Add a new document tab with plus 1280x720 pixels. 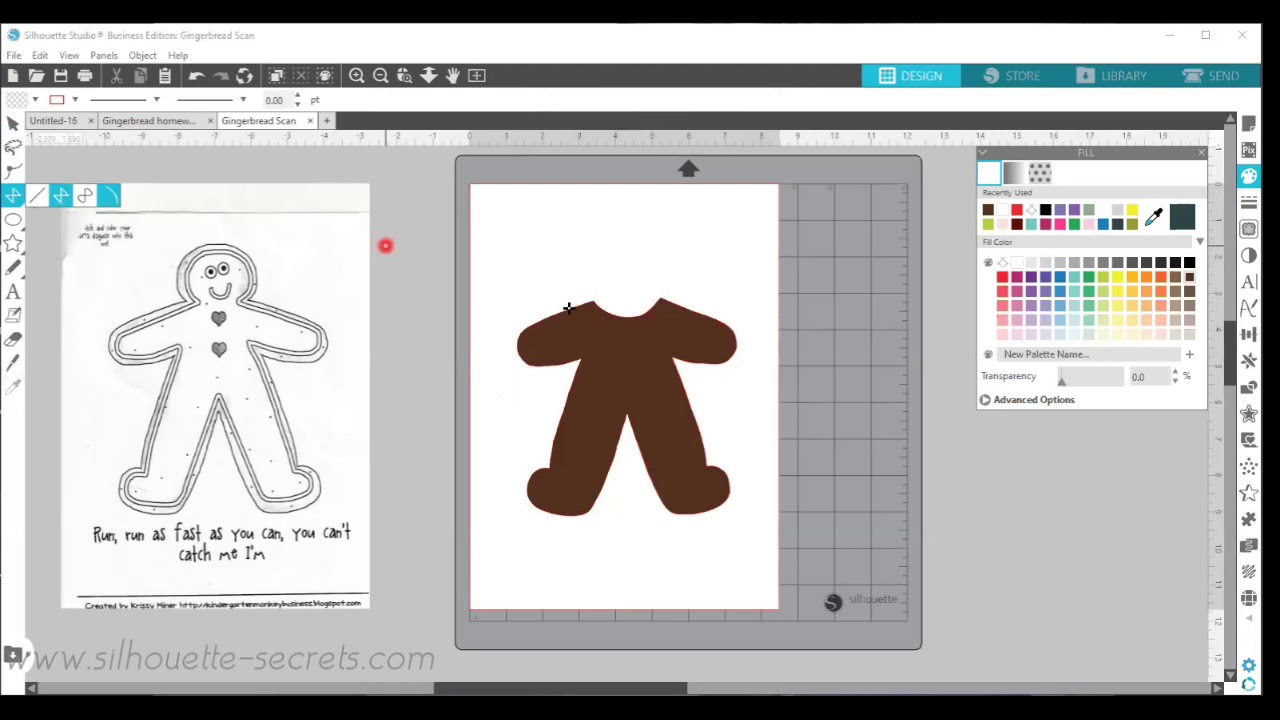coord(327,121)
